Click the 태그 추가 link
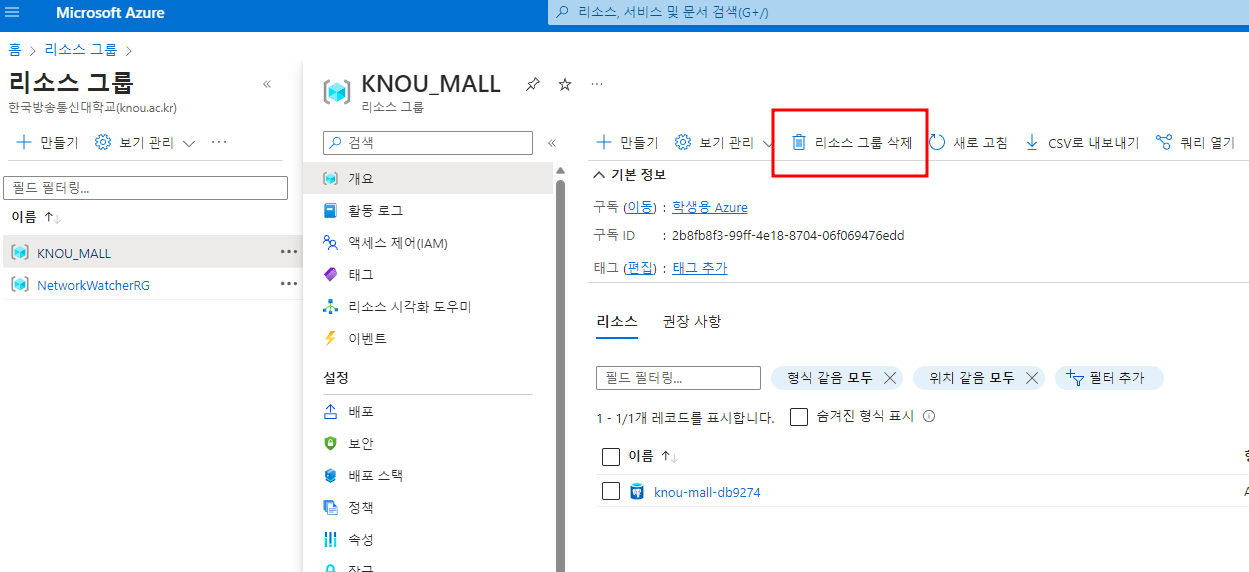Screen dimensions: 1249x572 [700, 268]
